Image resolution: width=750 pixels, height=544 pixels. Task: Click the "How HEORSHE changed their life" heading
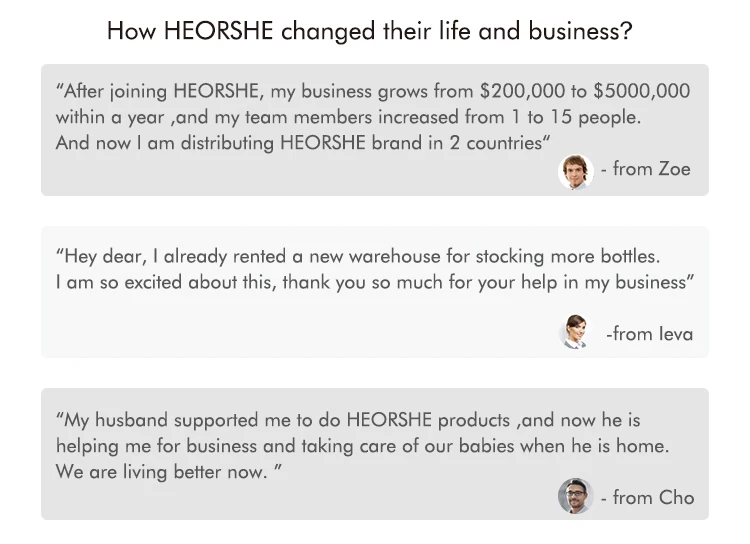369,30
